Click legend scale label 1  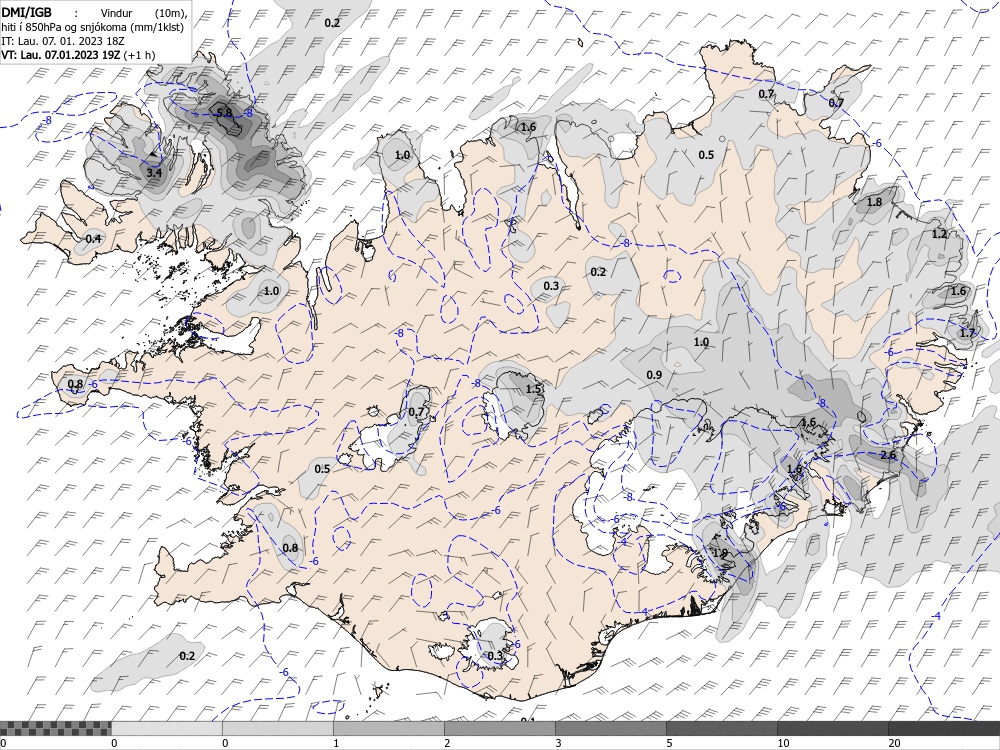pyautogui.click(x=336, y=743)
